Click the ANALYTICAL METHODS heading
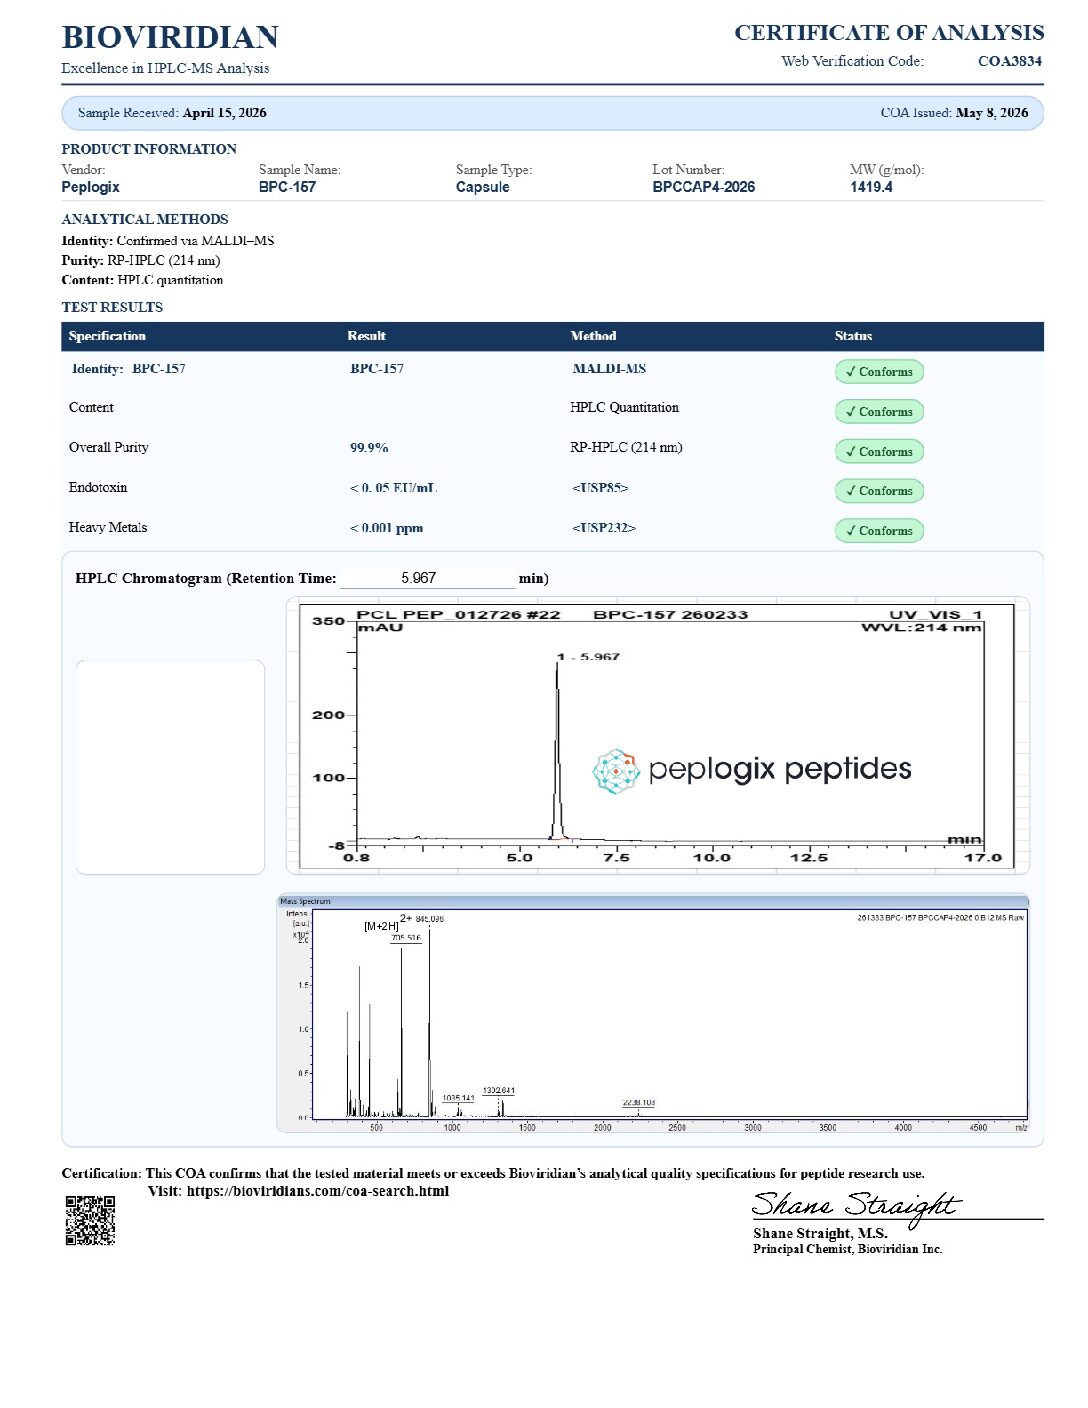 pos(145,219)
